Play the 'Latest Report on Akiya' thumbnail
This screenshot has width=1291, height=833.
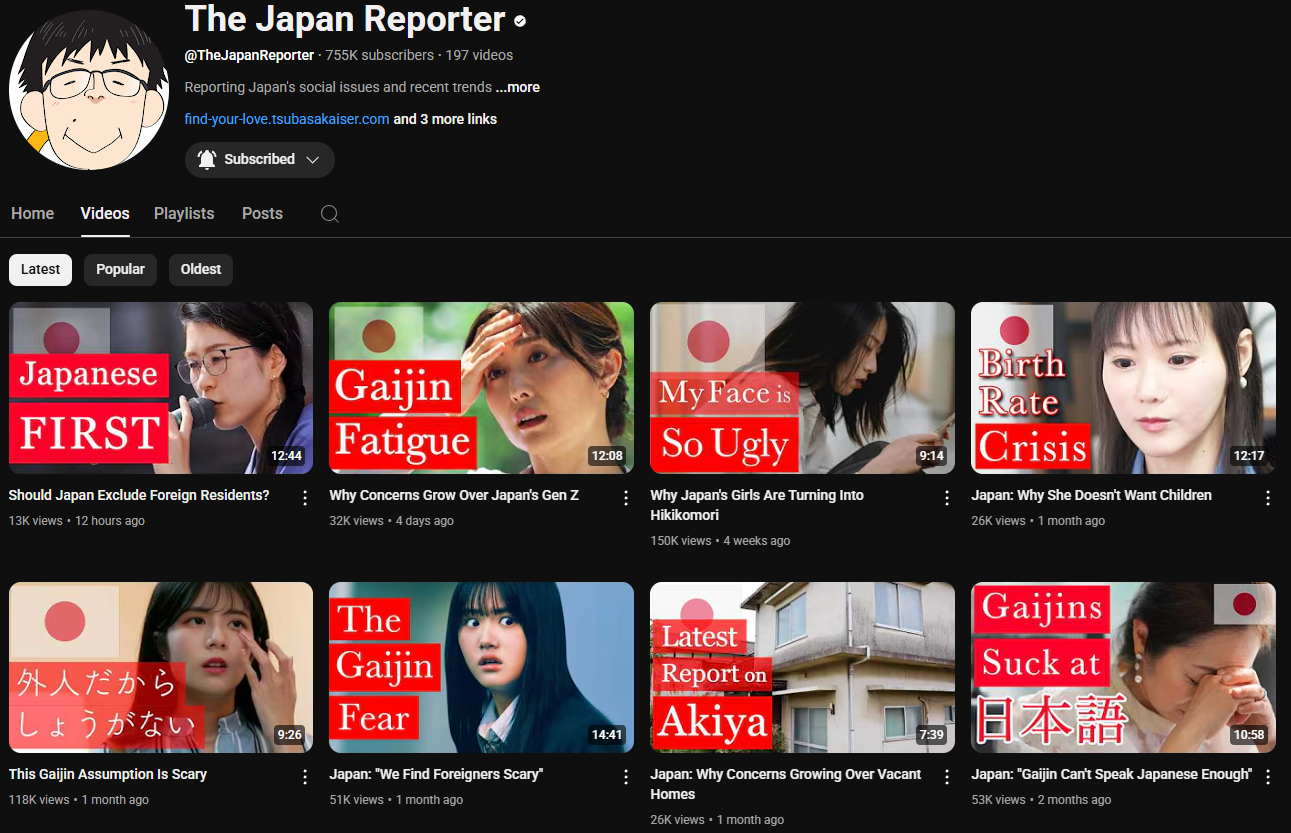[x=803, y=667]
